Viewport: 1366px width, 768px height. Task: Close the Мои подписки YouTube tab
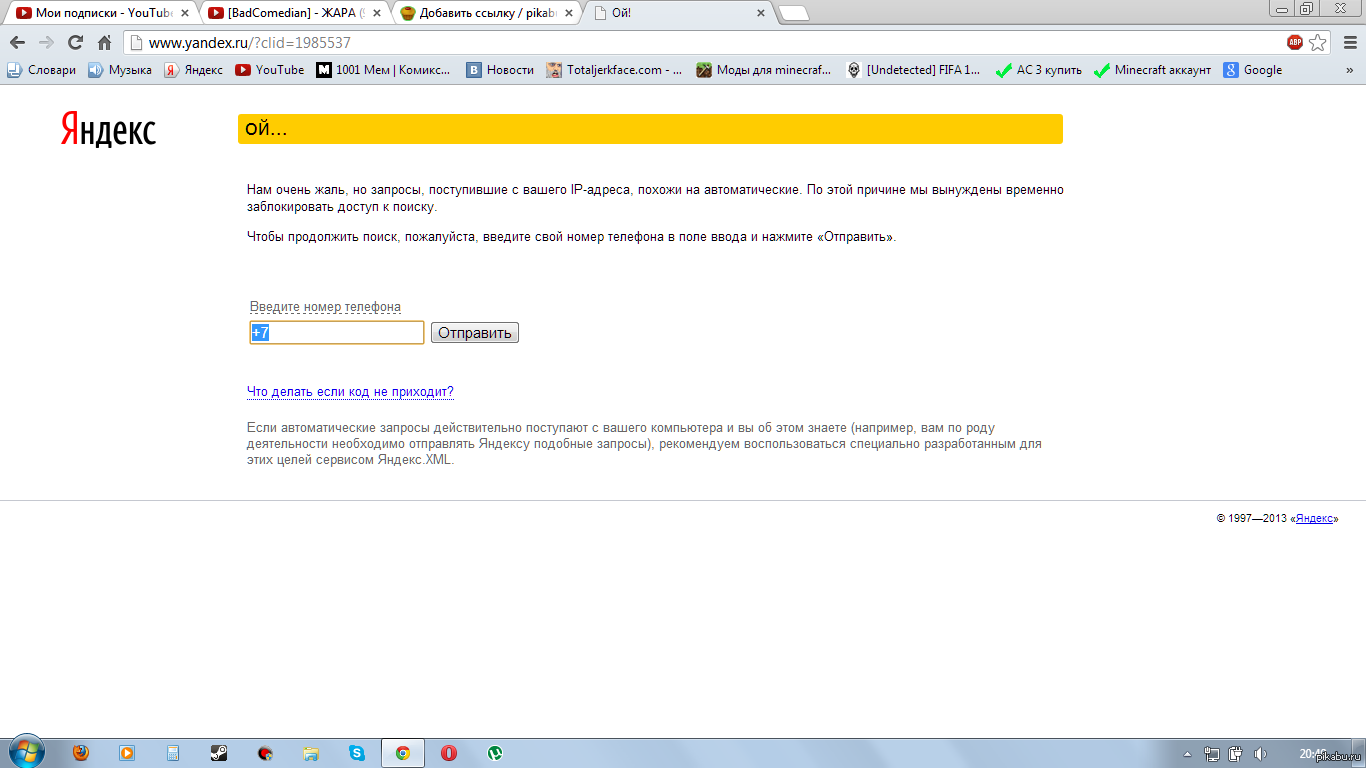184,13
